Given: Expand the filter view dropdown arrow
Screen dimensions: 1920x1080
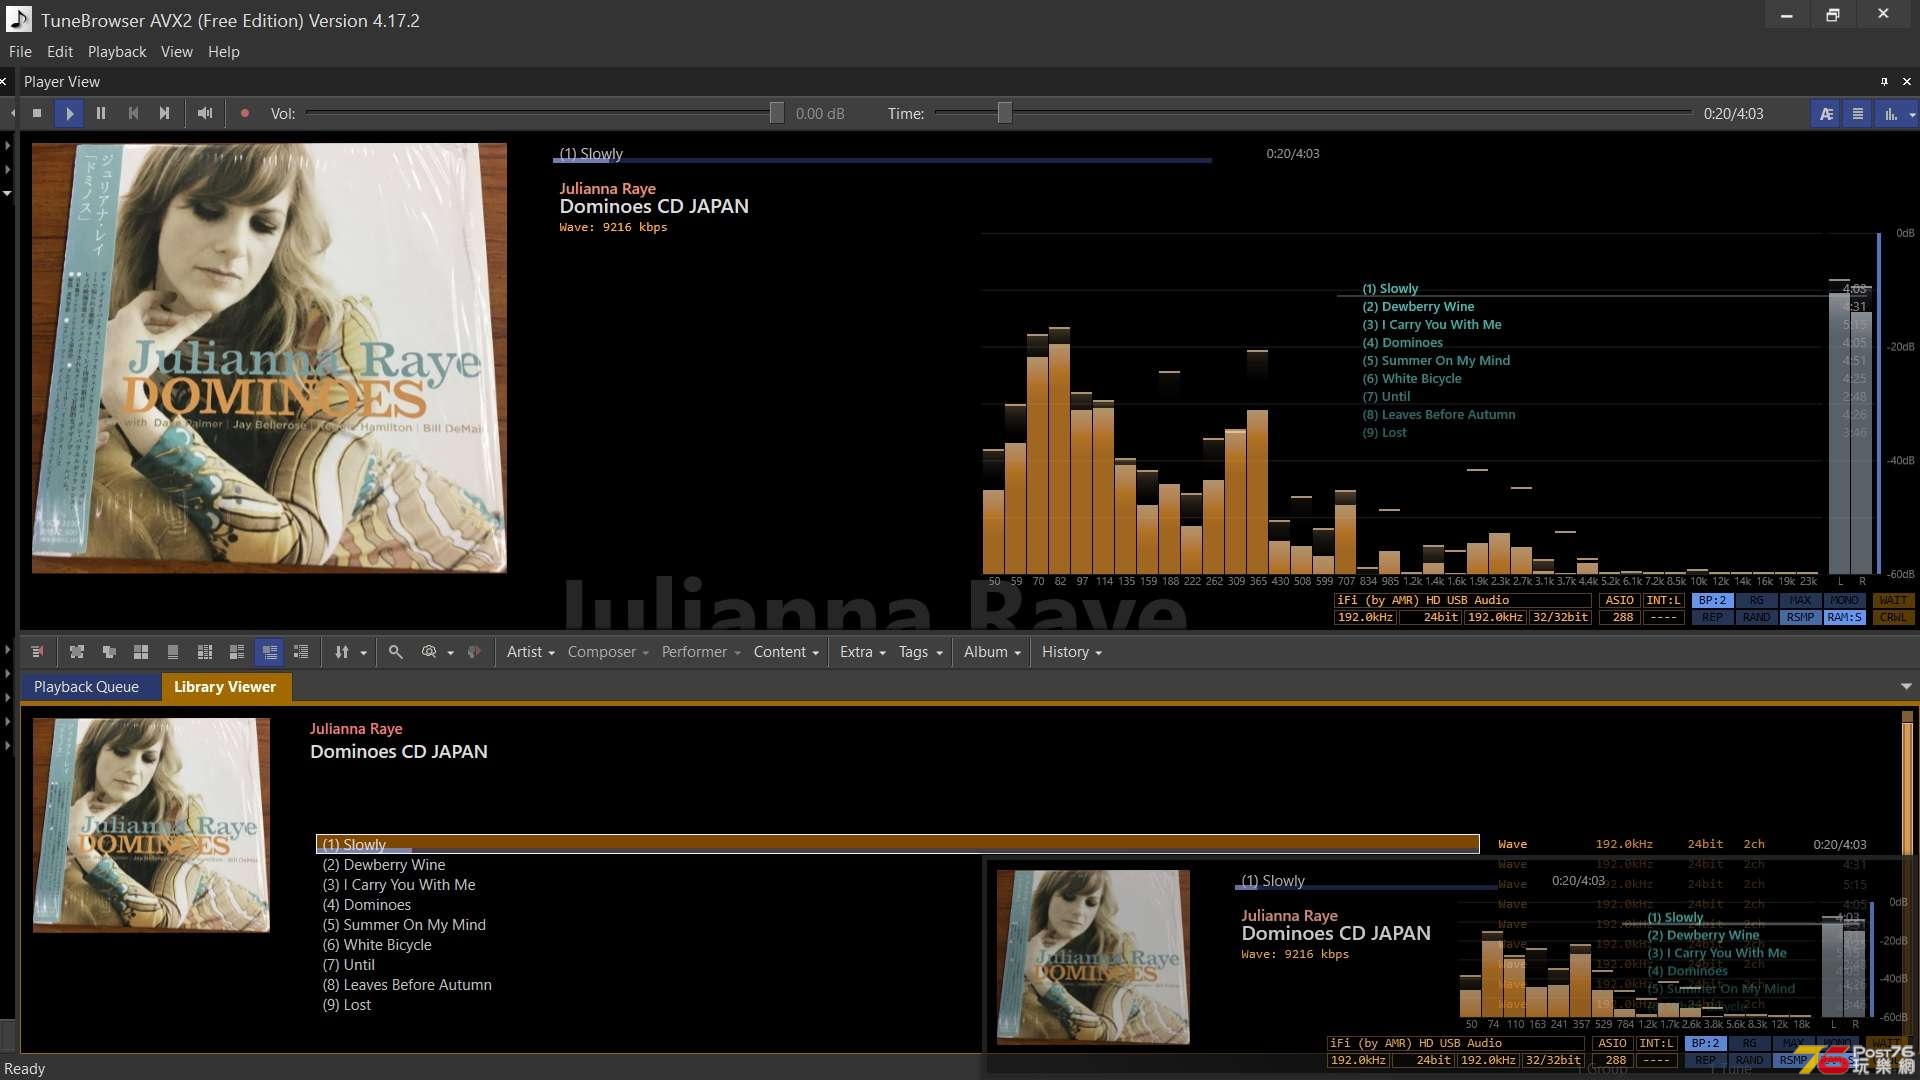Looking at the screenshot, I should click(x=450, y=653).
